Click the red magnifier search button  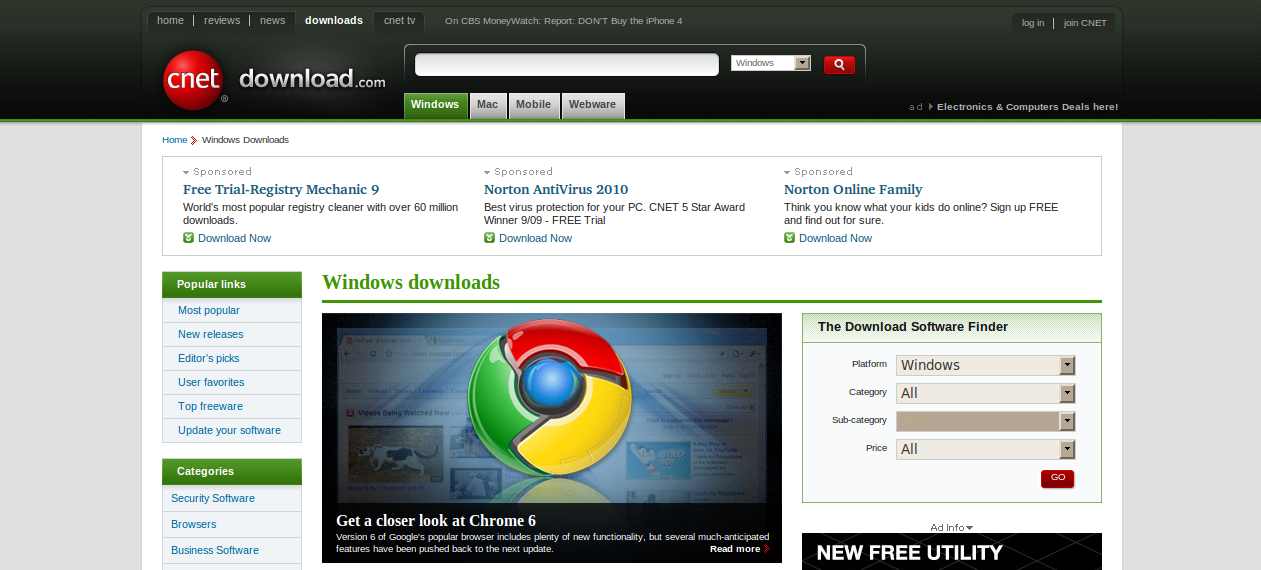point(839,64)
